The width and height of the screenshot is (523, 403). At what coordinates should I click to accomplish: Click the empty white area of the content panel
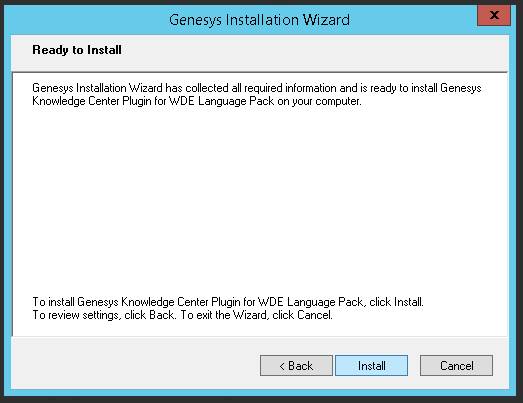tap(260, 200)
